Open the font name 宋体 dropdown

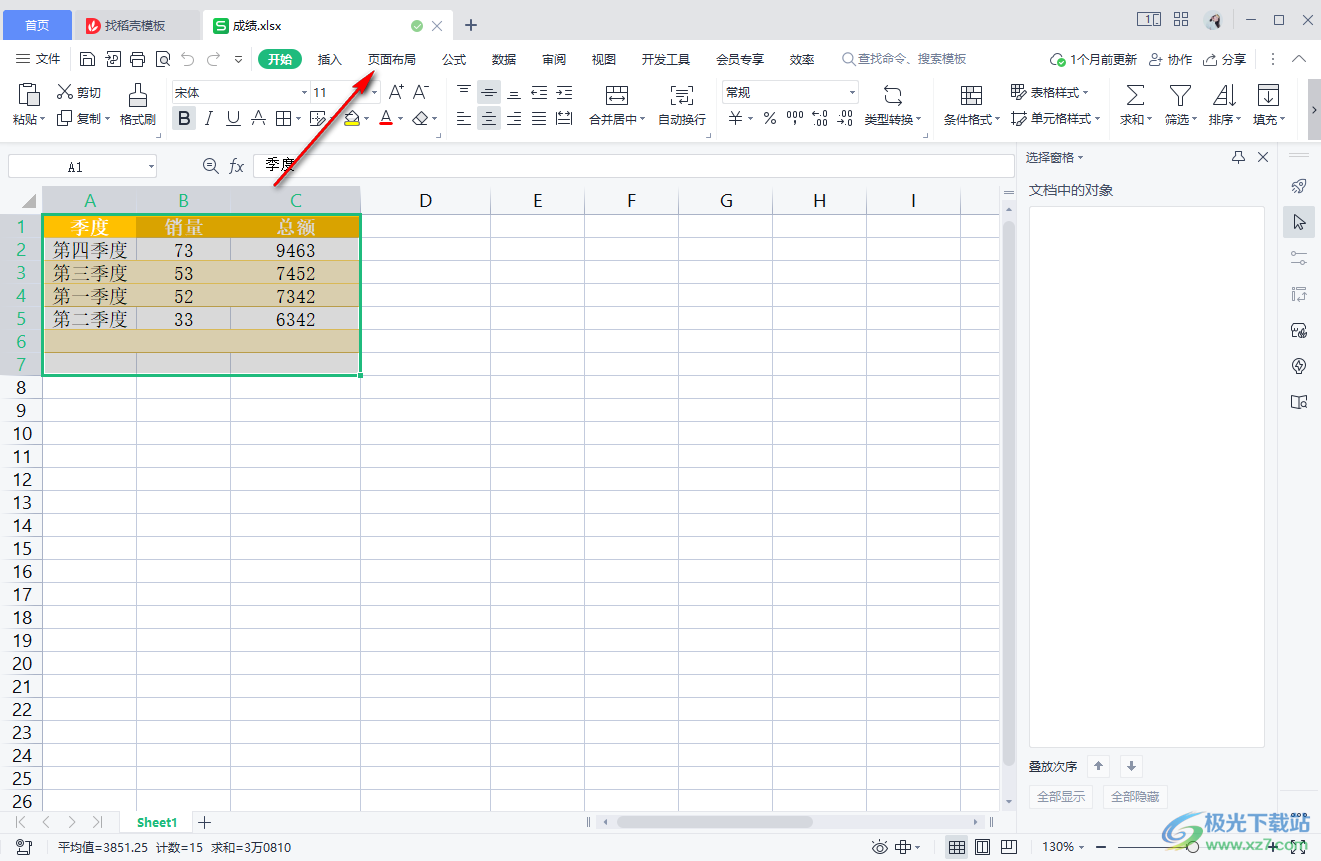pyautogui.click(x=305, y=92)
